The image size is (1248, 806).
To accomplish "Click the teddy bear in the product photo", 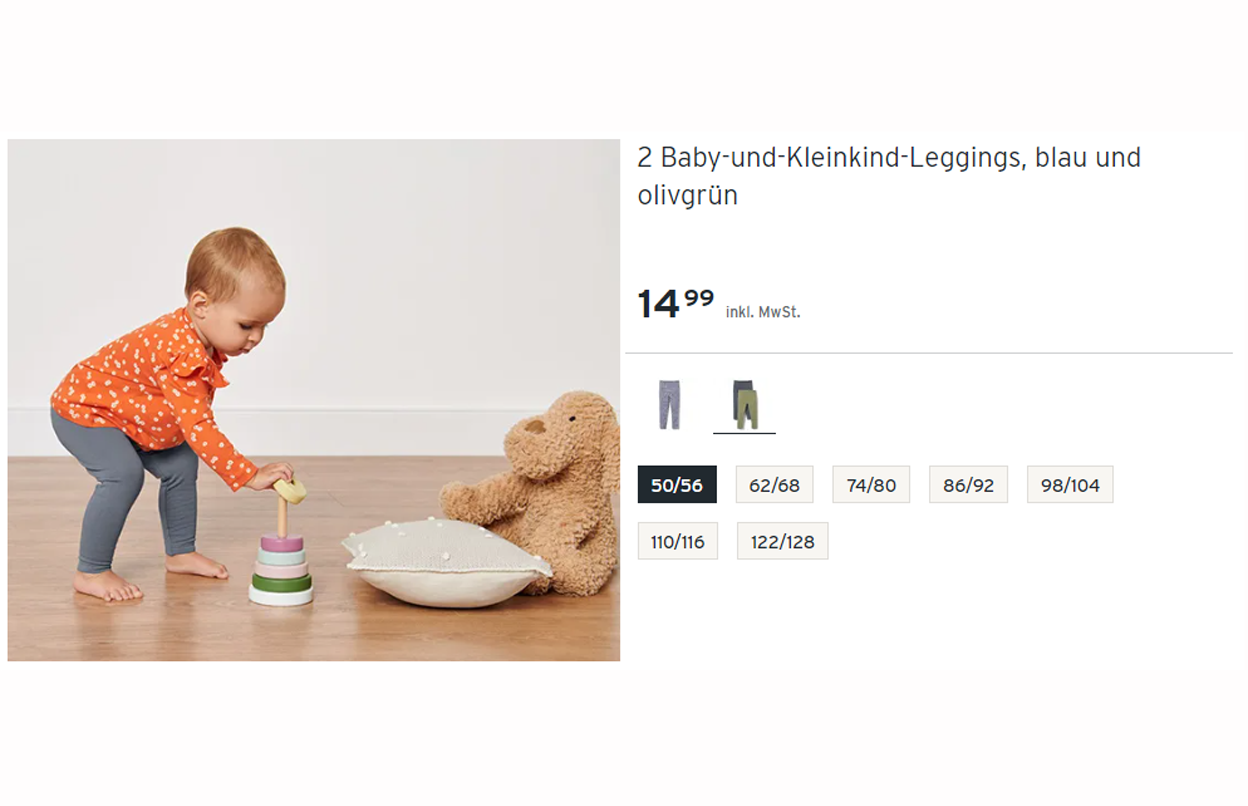I will click(x=545, y=490).
